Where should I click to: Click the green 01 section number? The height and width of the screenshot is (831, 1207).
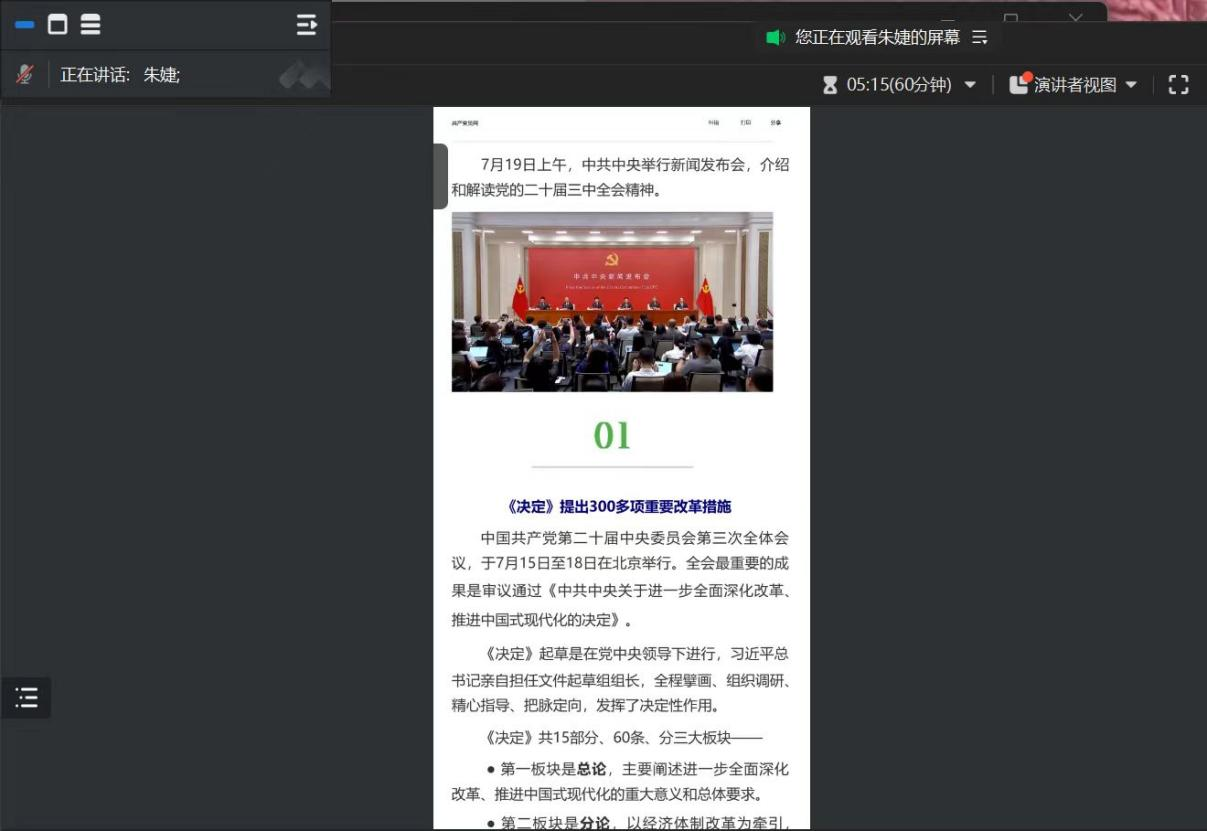tap(612, 435)
